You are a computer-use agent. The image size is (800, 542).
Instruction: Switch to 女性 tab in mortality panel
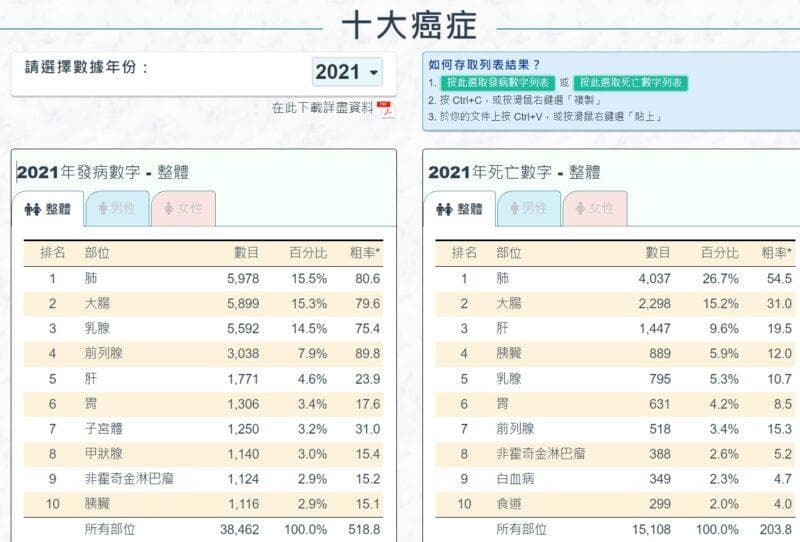595,208
